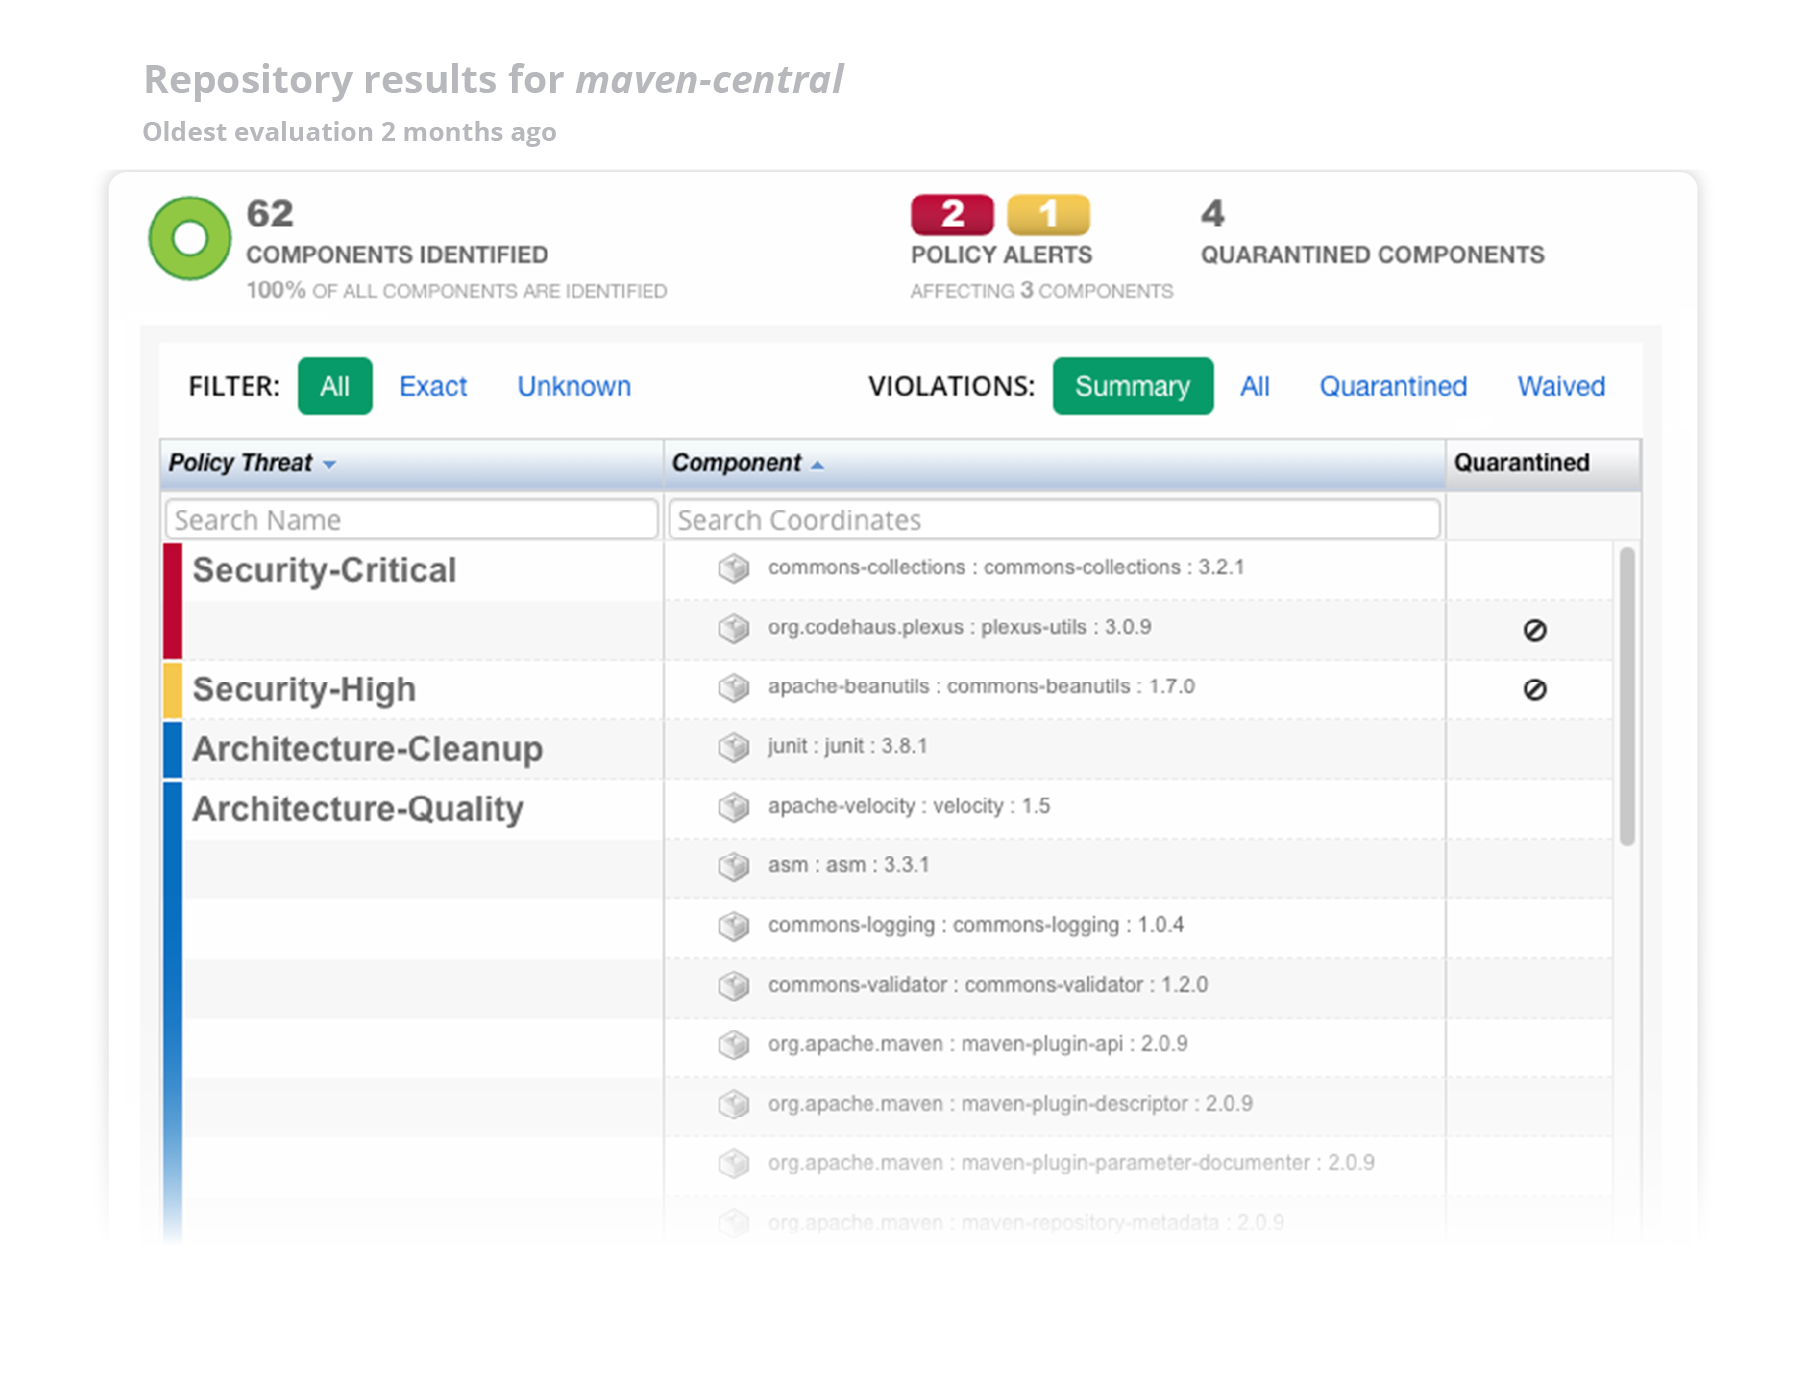The width and height of the screenshot is (1800, 1377).
Task: Select the Architecture-Quality policy threat
Action: 358,809
